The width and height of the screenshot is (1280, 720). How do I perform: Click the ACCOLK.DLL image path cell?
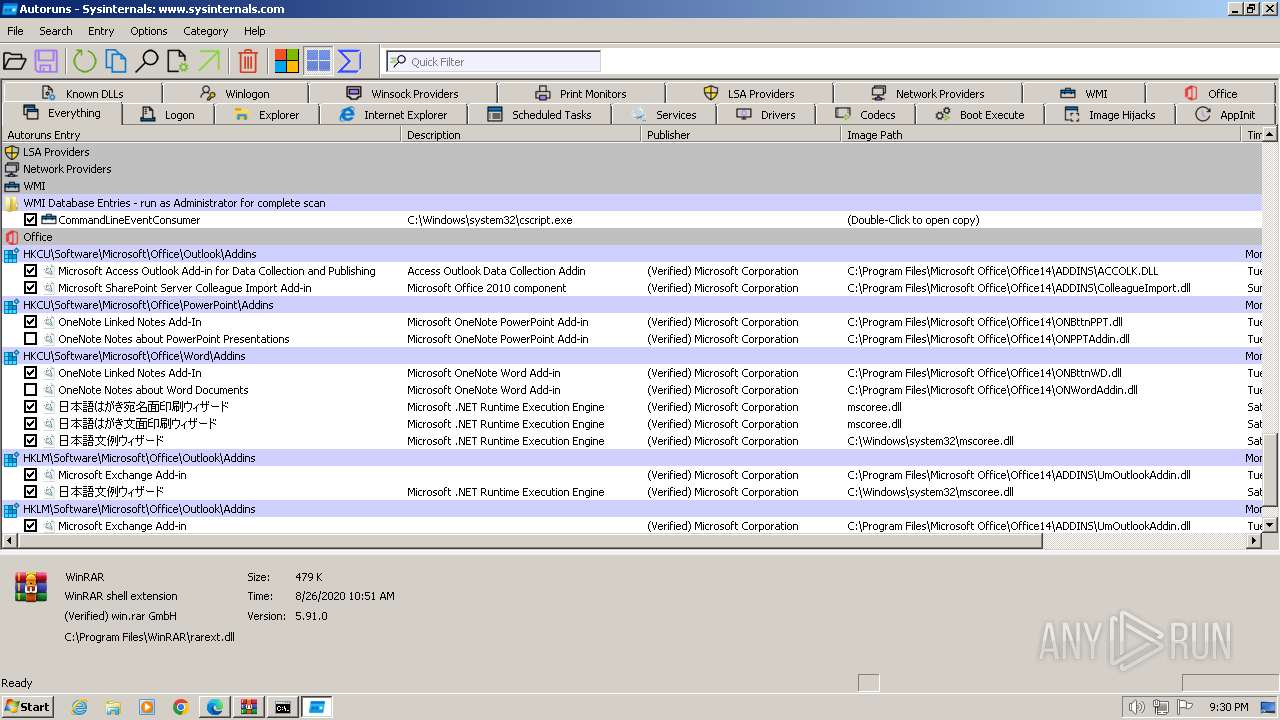1002,271
